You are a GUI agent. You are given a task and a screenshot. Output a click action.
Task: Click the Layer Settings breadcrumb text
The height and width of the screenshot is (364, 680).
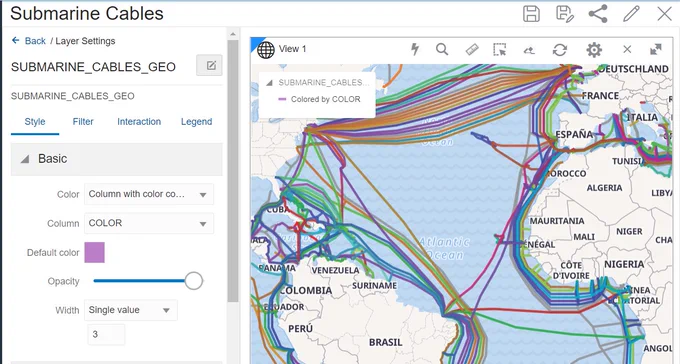click(x=85, y=41)
